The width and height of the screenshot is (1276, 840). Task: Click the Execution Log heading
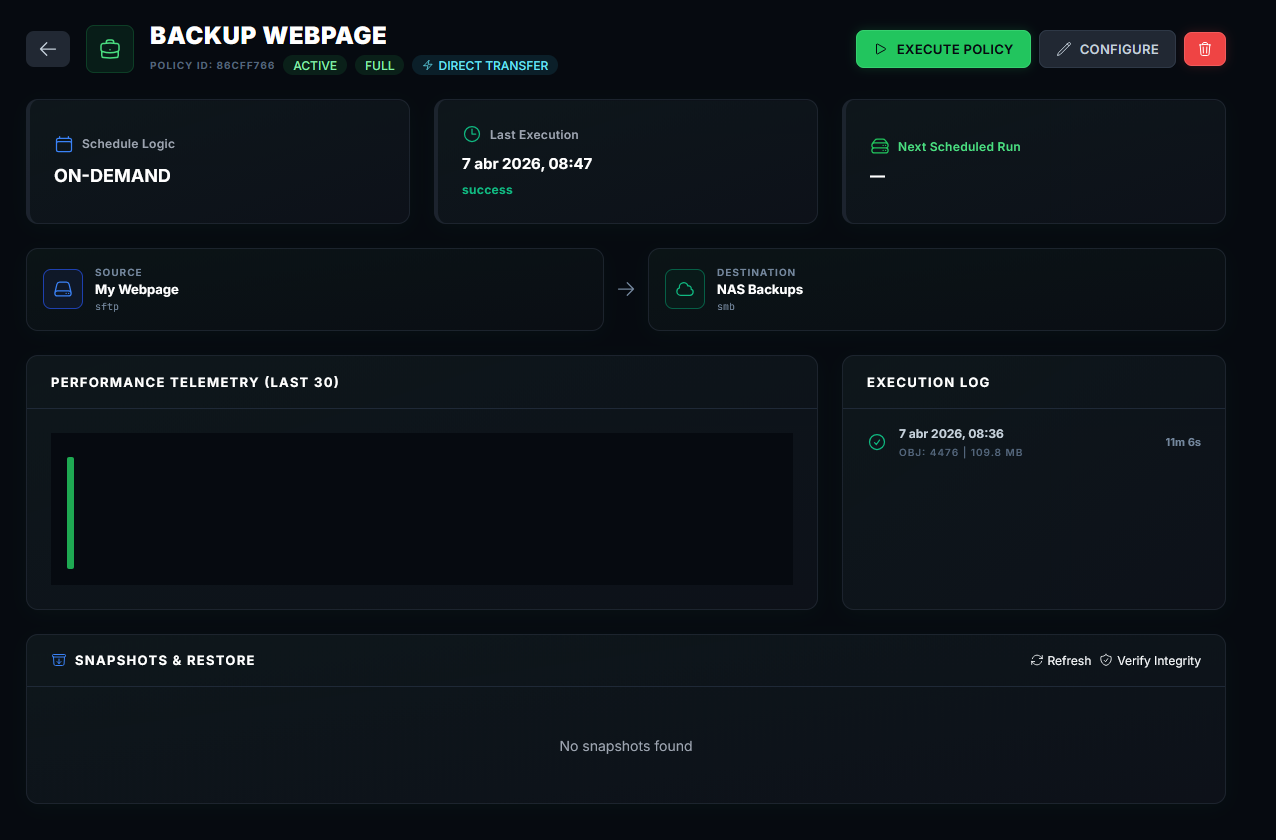(928, 382)
